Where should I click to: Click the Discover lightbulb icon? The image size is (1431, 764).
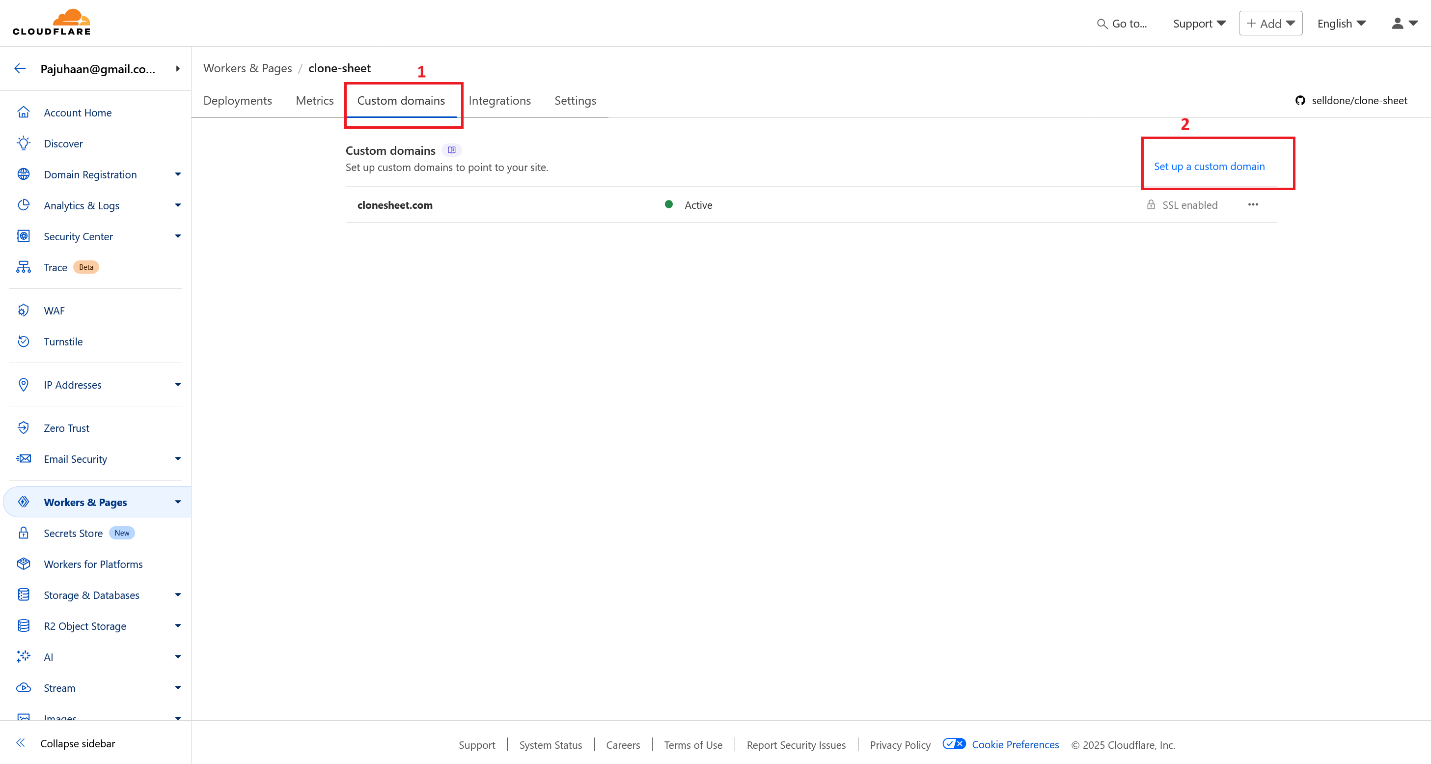[24, 144]
